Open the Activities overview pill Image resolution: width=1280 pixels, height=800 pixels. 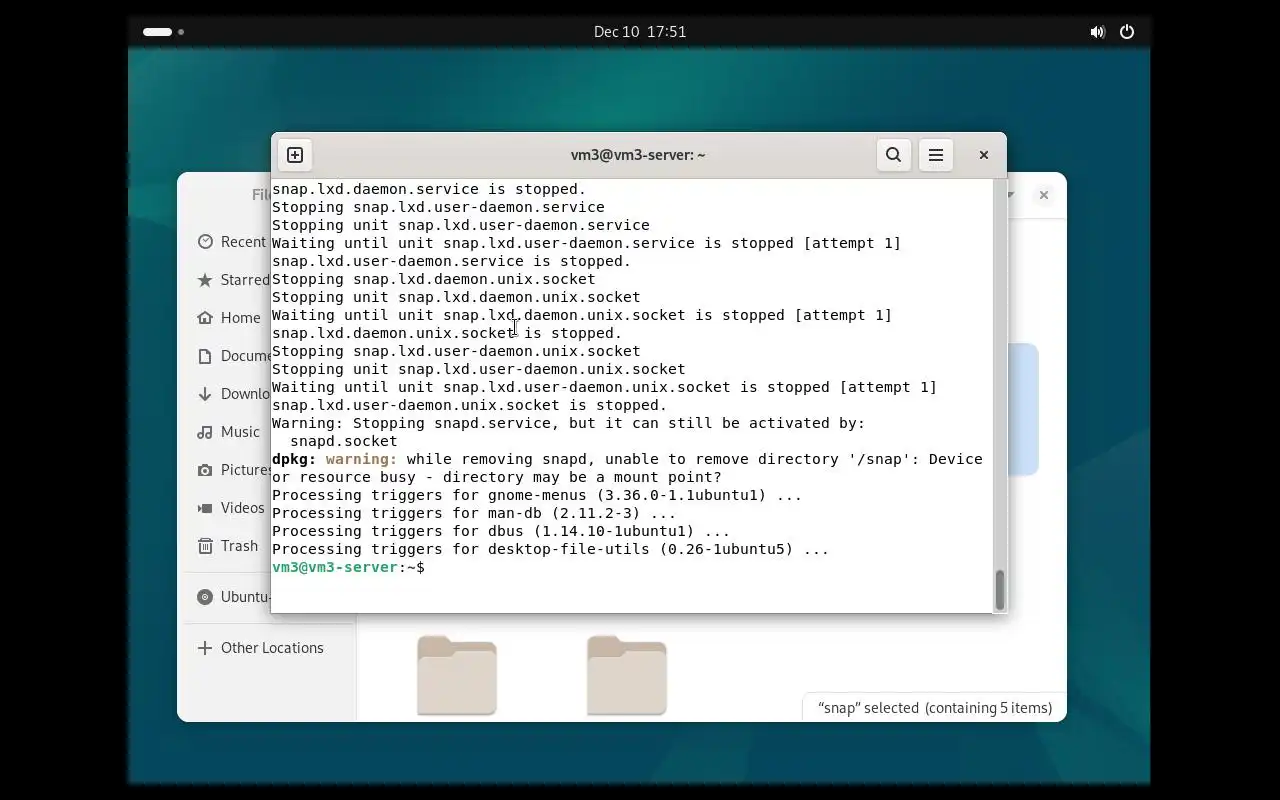click(x=163, y=32)
